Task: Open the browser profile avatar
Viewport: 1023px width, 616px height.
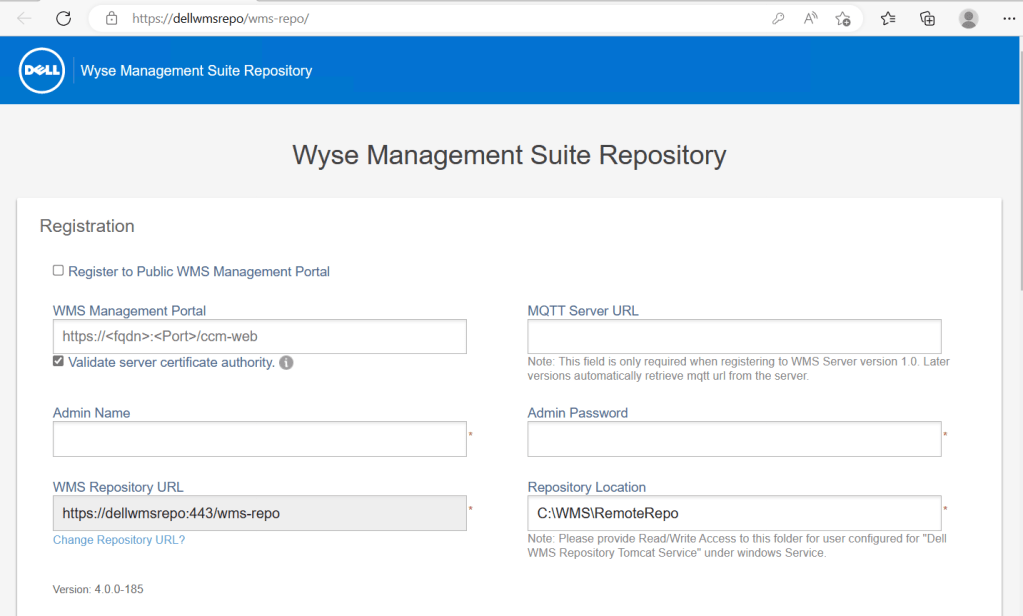Action: pyautogui.click(x=968, y=18)
